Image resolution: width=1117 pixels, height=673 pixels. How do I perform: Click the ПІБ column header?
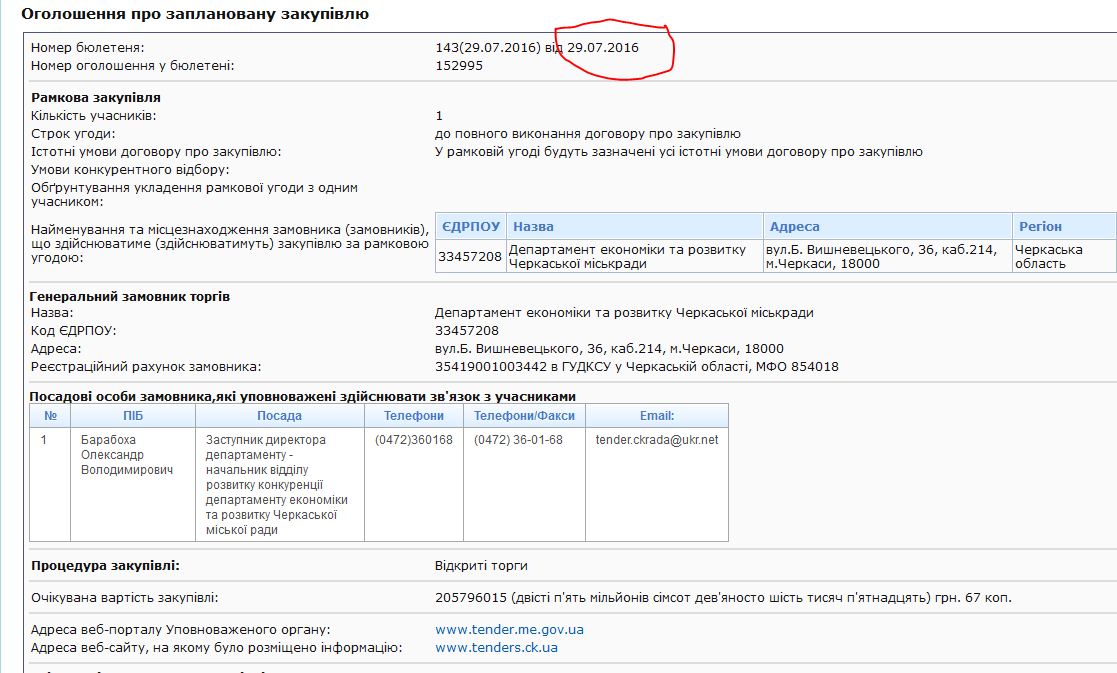point(133,416)
